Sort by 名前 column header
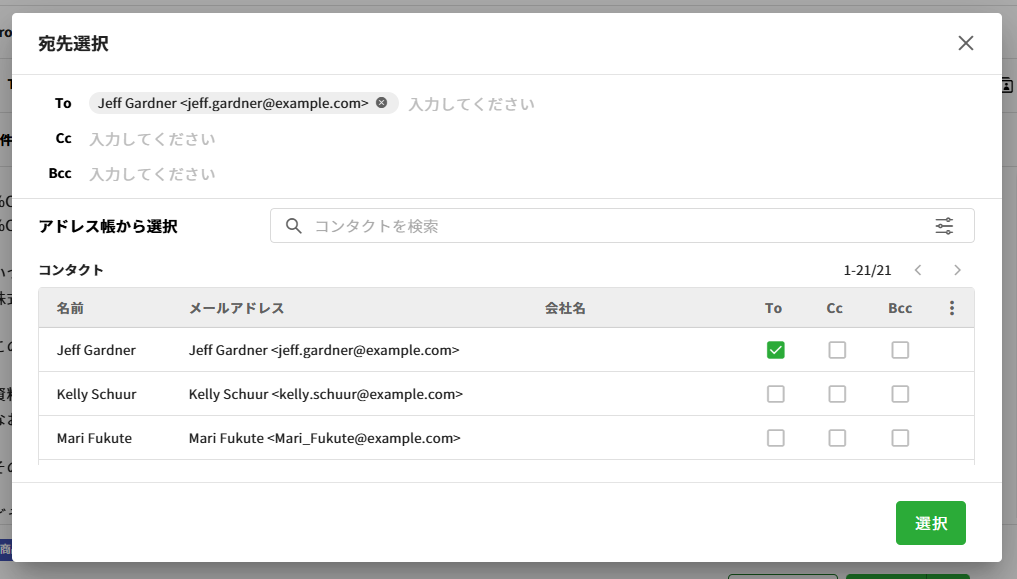Viewport: 1017px width, 579px height. click(x=71, y=308)
